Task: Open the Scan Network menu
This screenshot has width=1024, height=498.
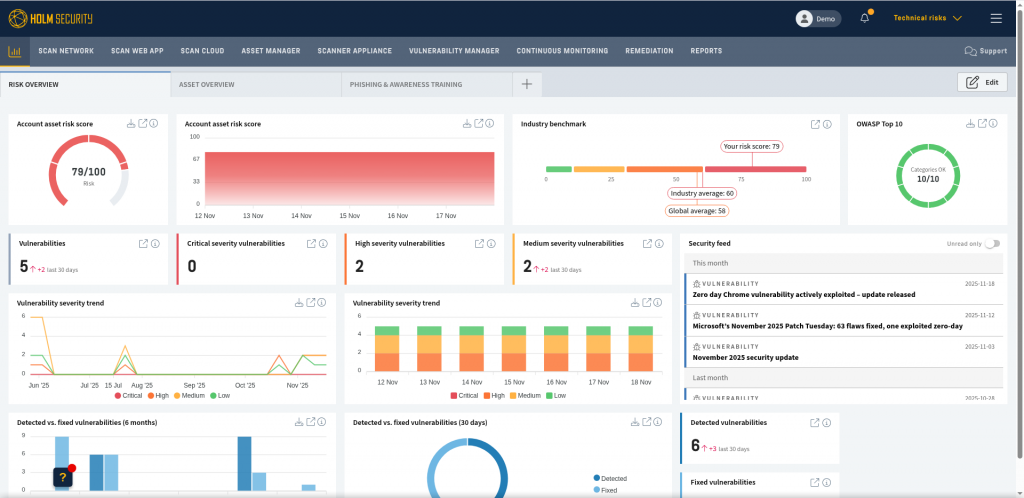Action: pyautogui.click(x=66, y=51)
